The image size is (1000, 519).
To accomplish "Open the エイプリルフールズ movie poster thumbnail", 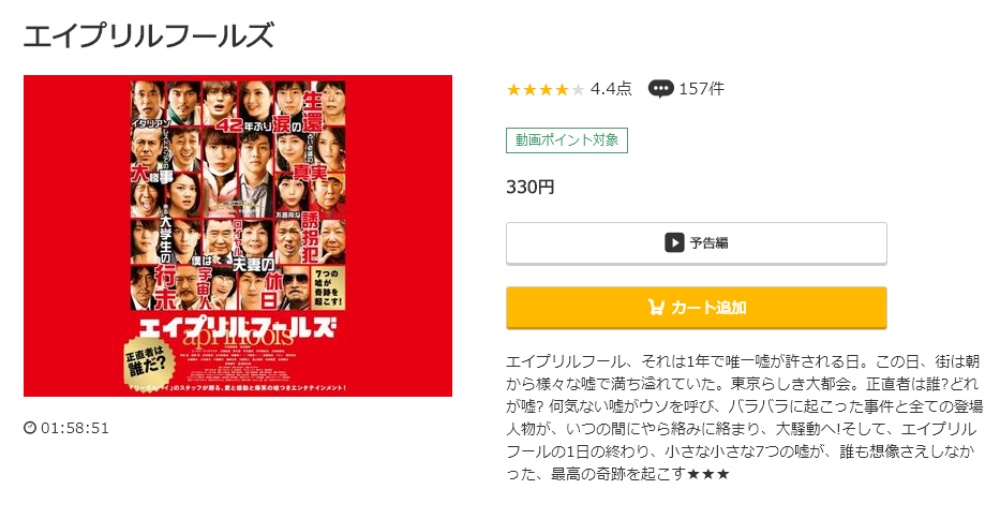I will click(238, 236).
